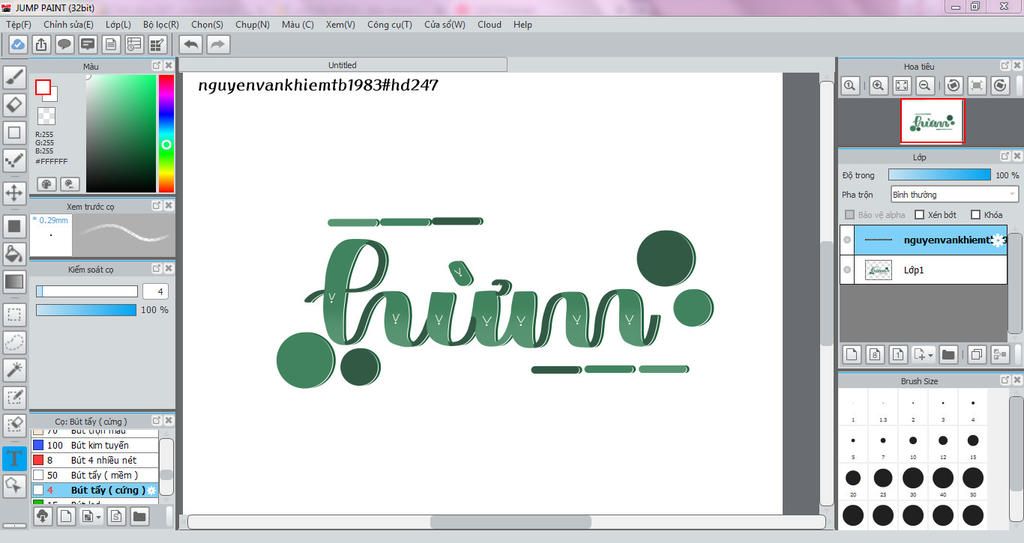Image resolution: width=1024 pixels, height=543 pixels.
Task: Select the Bút kim tuyến brush
Action: (95, 445)
